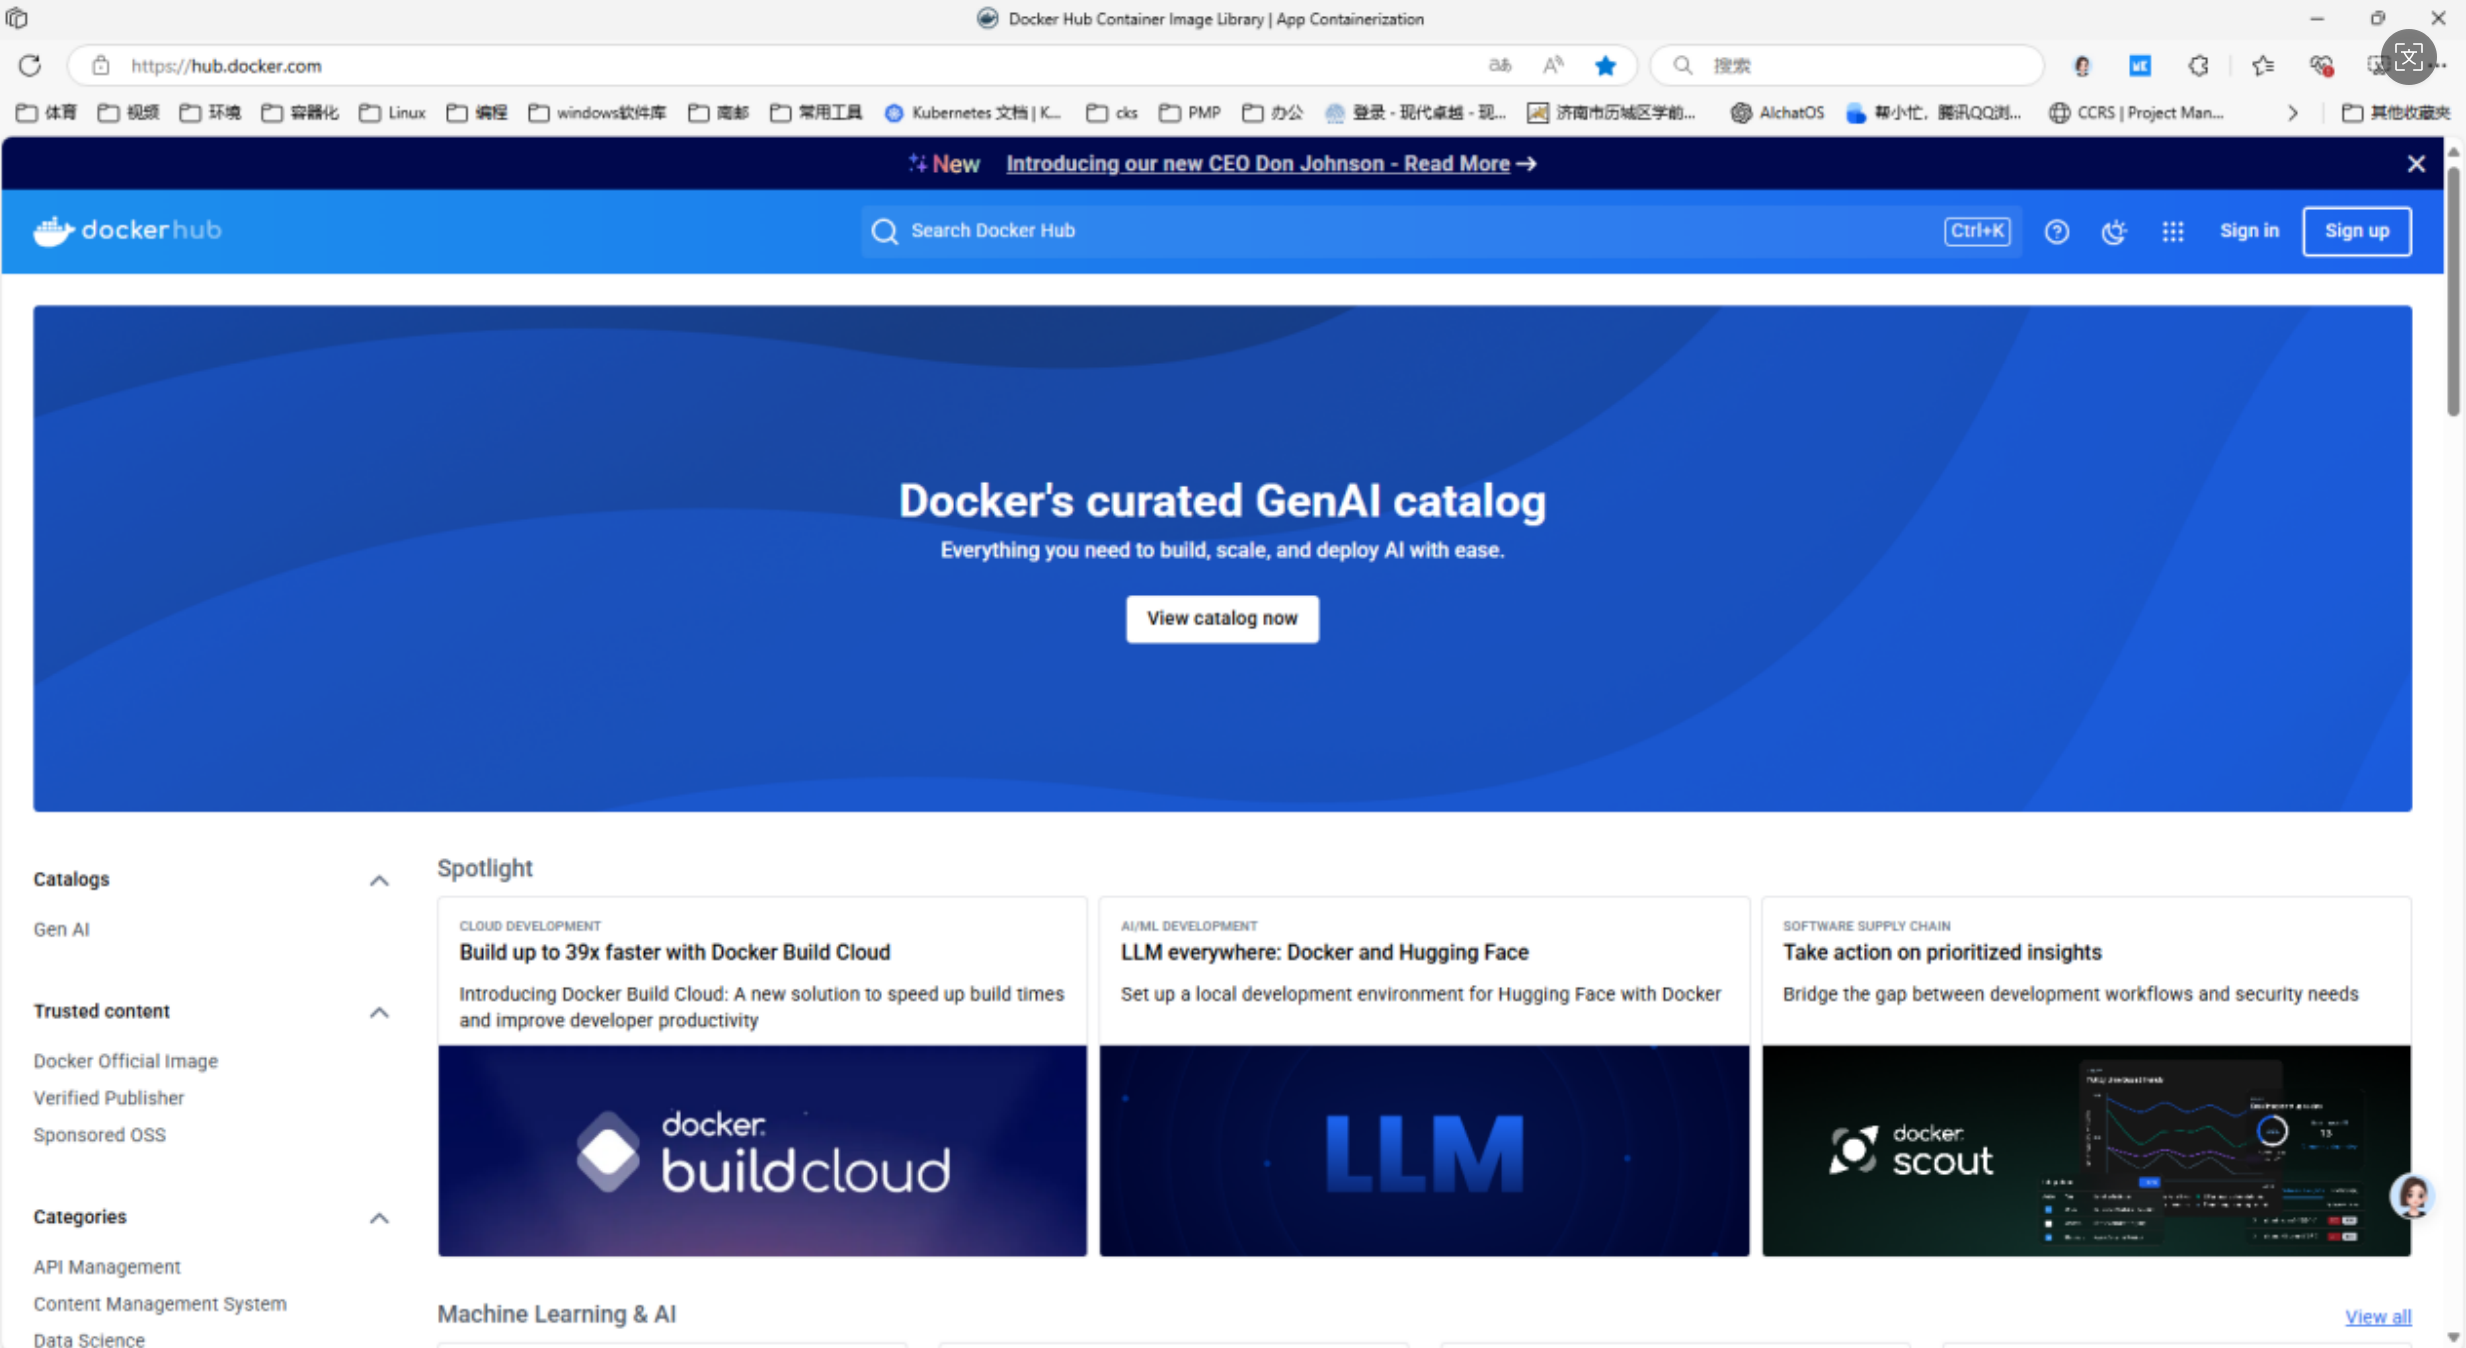
Task: Open LLM everywhere: Docker and Hugging Face
Action: pyautogui.click(x=1324, y=953)
